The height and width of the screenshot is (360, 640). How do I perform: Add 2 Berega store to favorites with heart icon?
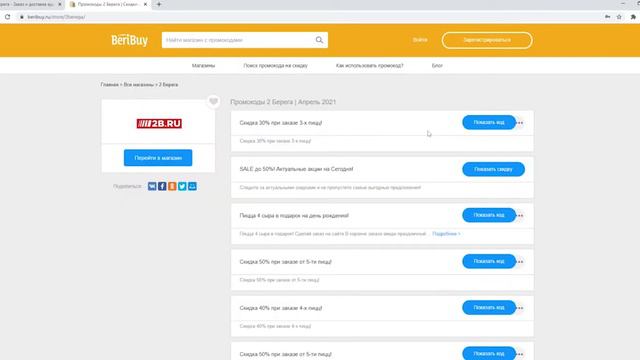coord(213,101)
